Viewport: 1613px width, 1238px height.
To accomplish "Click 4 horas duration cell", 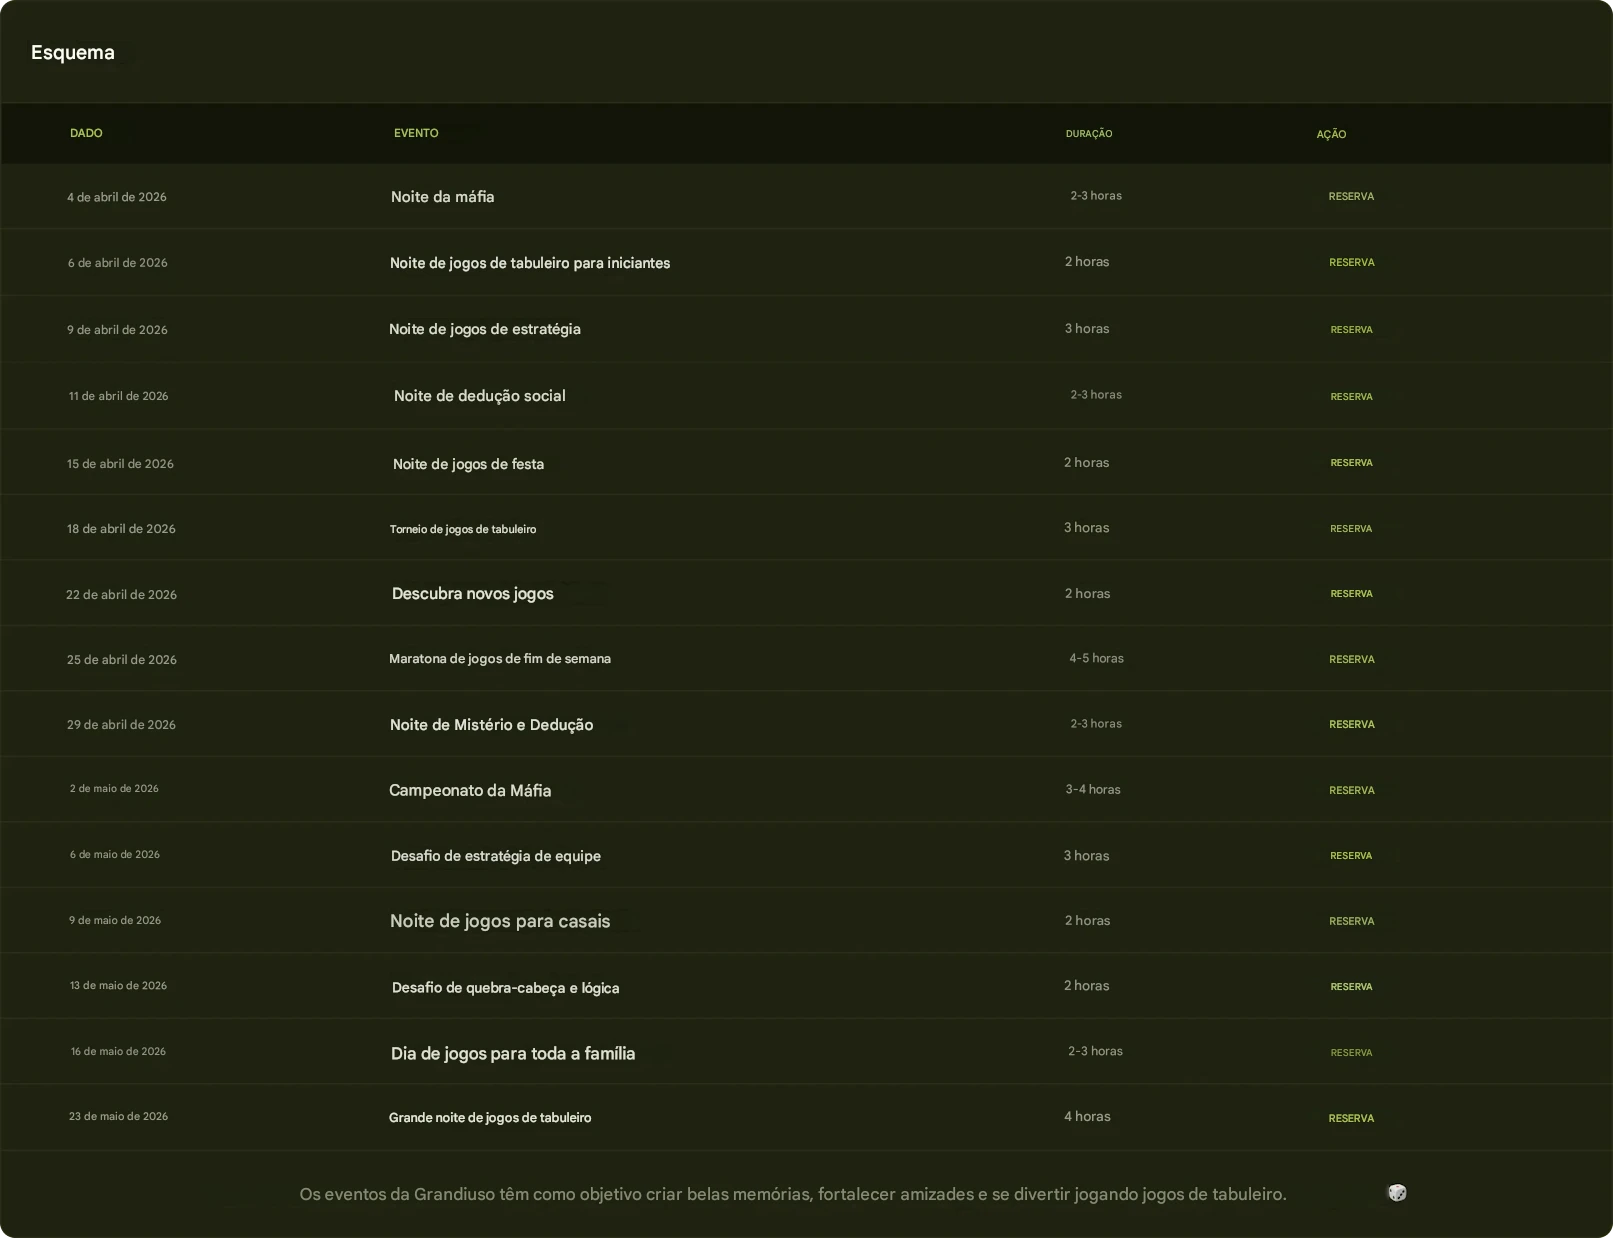I will (1087, 1117).
